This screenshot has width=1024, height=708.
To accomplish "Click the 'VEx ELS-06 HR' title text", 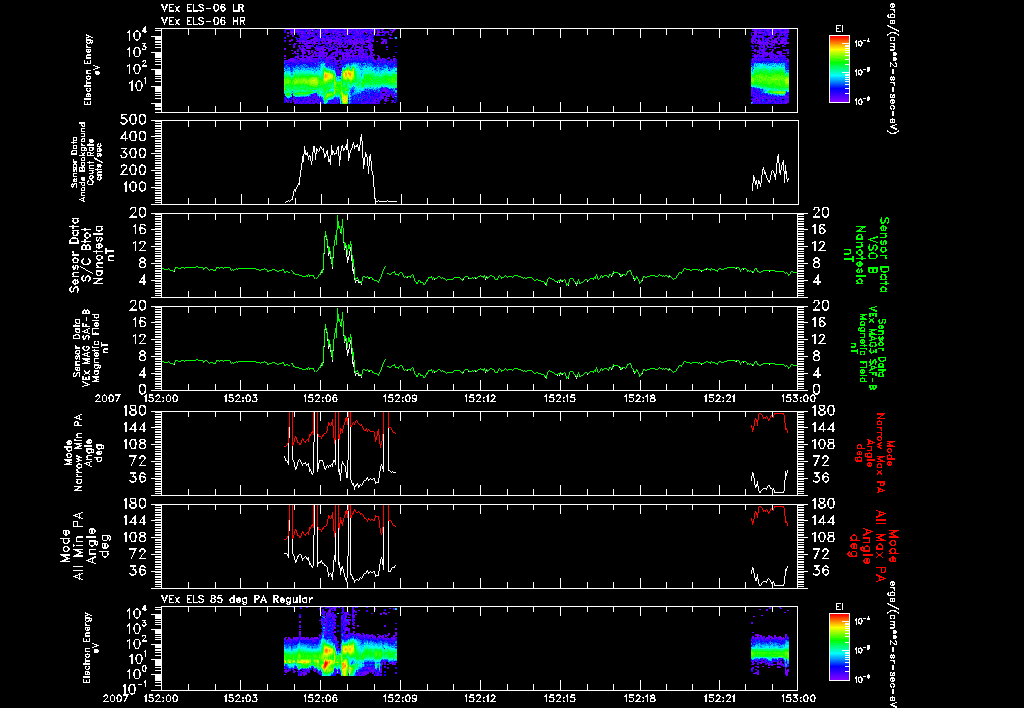I will pos(202,21).
